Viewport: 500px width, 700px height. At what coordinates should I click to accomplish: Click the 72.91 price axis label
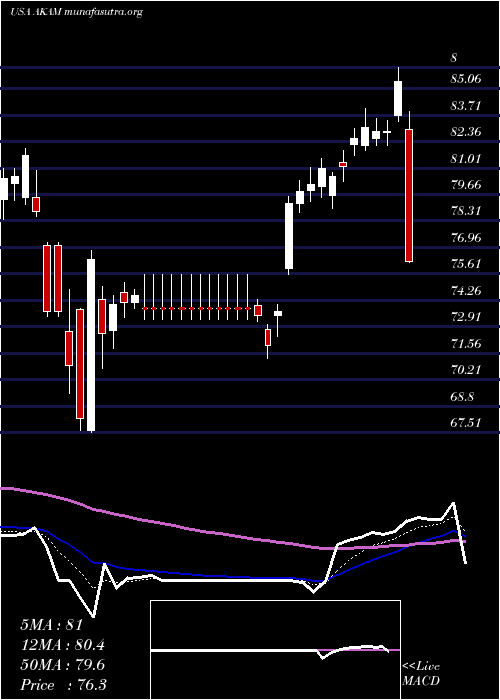tap(466, 317)
